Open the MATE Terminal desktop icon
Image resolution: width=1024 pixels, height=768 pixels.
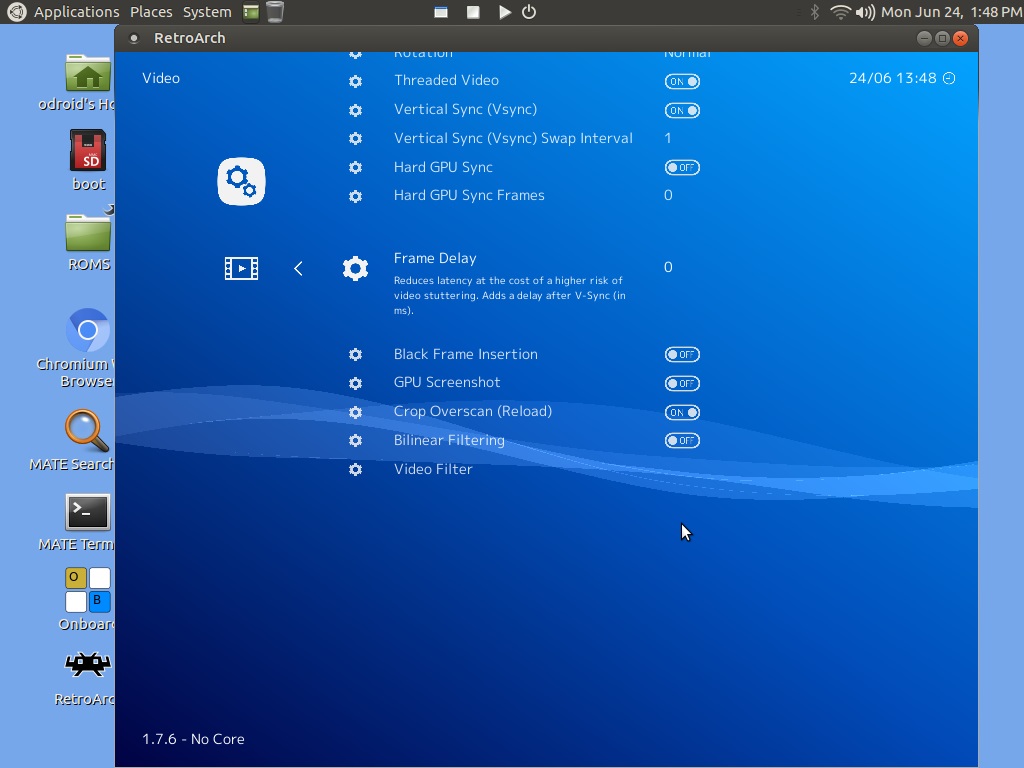tap(88, 512)
